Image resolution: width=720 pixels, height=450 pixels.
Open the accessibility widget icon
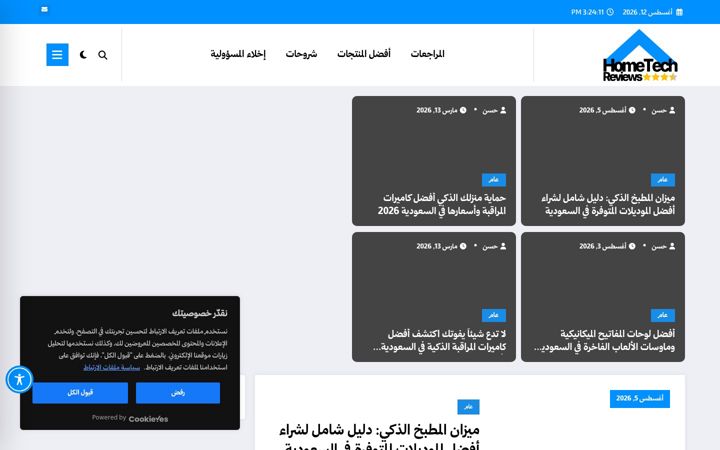click(19, 379)
